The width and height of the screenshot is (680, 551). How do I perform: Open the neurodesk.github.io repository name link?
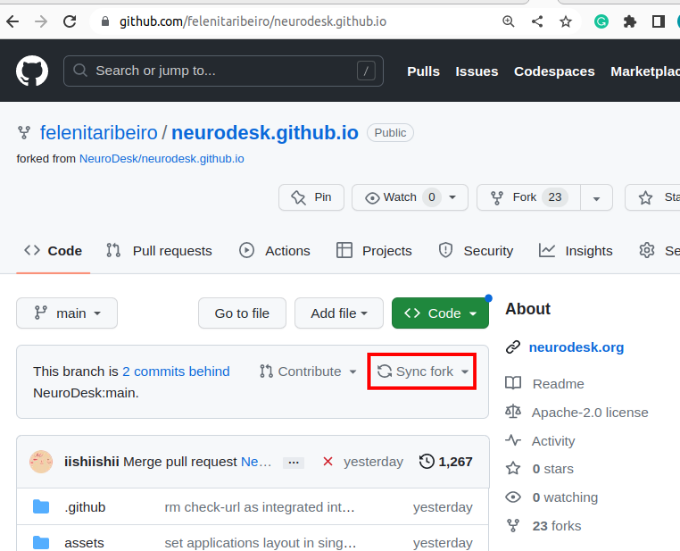265,133
